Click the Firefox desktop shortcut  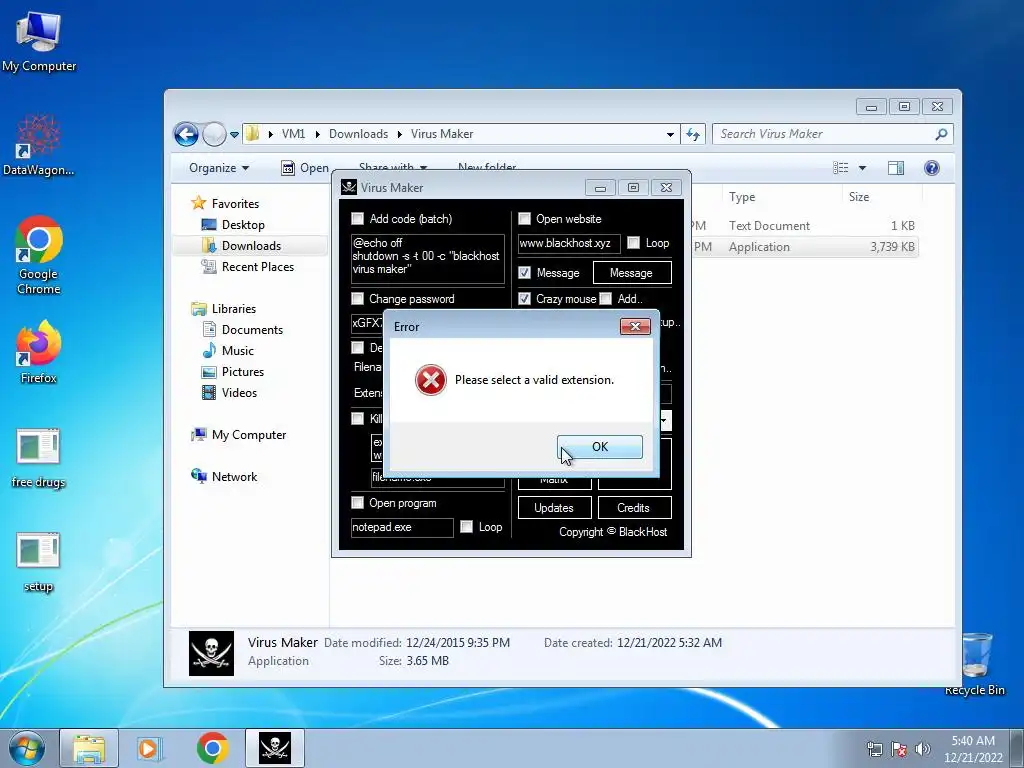point(39,352)
